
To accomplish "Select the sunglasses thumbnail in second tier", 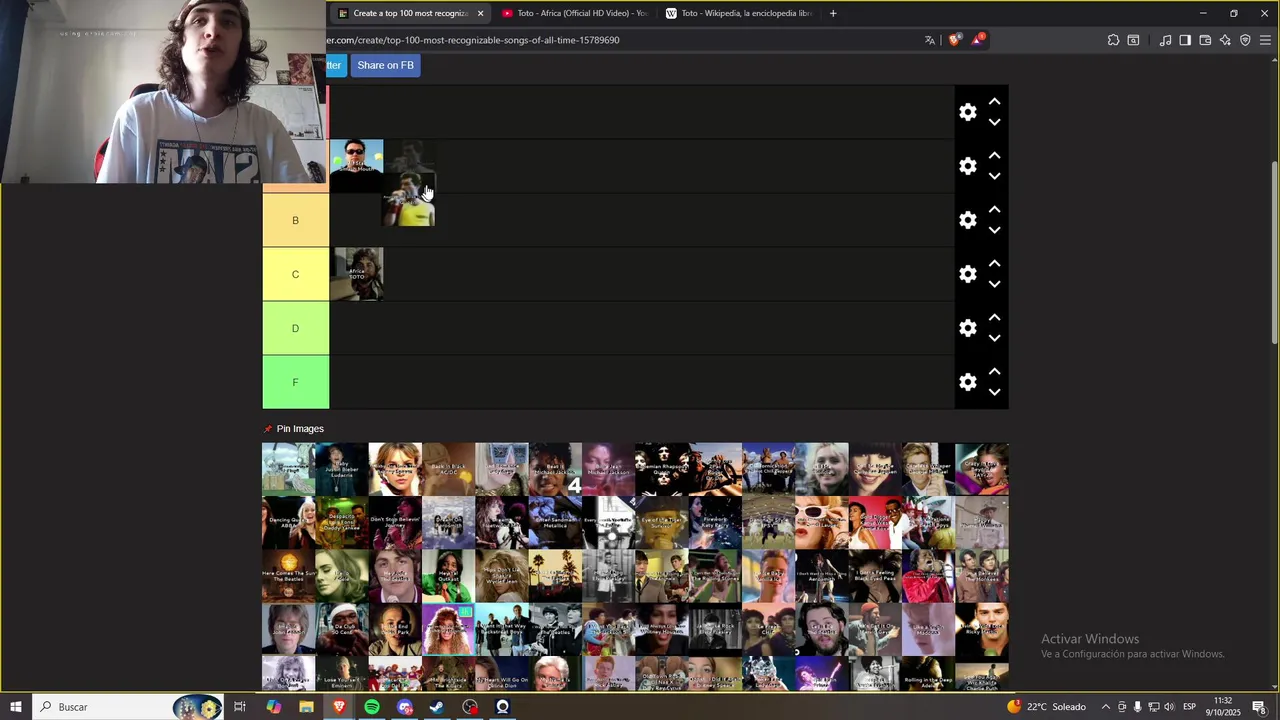I will pyautogui.click(x=357, y=166).
